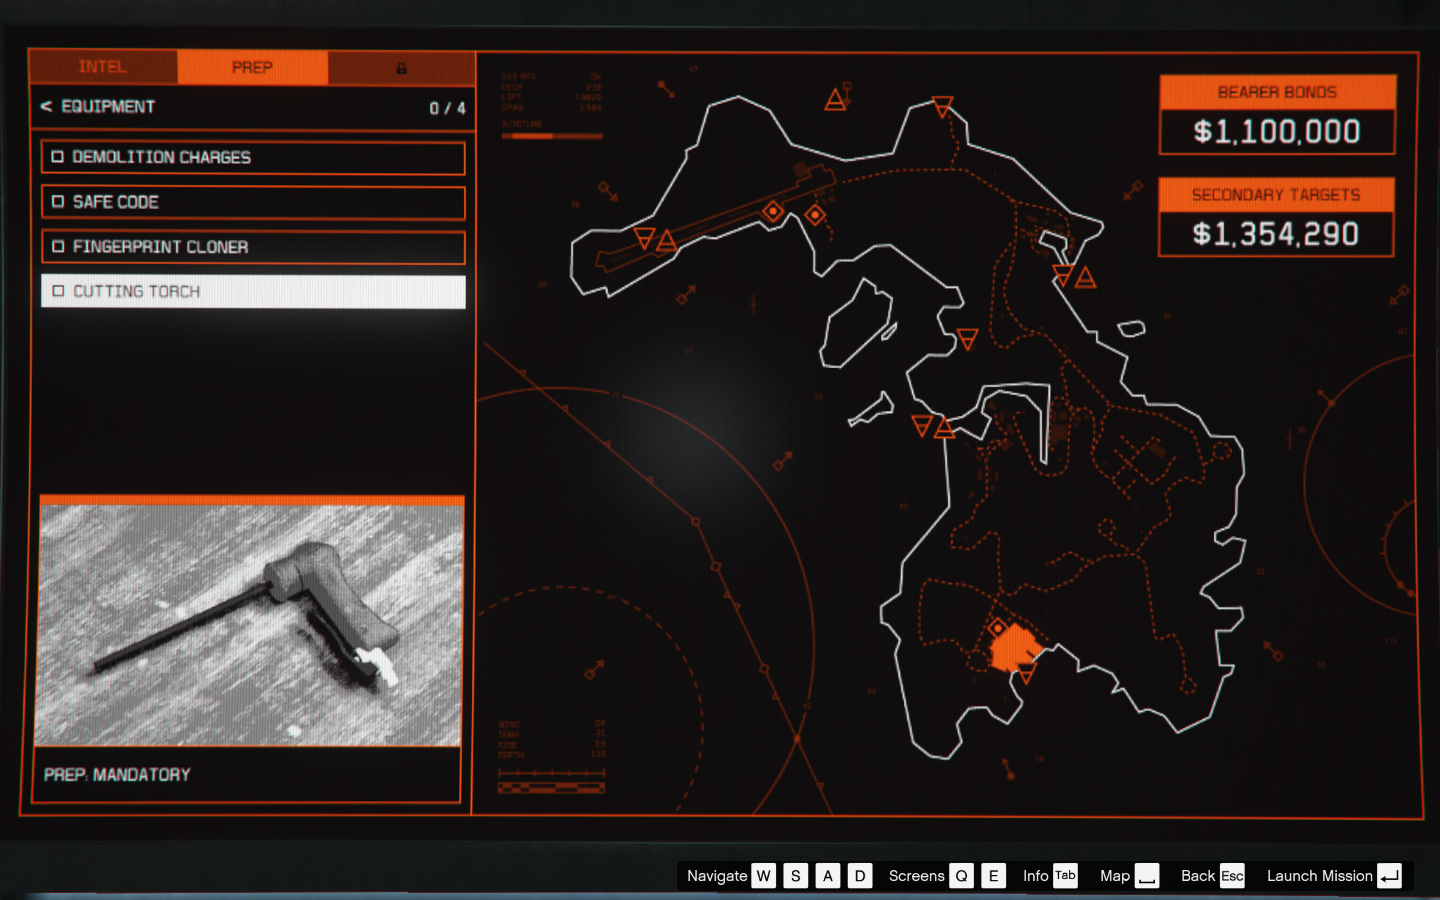1440x900 pixels.
Task: Switch to the PREP tab
Action: [x=252, y=67]
